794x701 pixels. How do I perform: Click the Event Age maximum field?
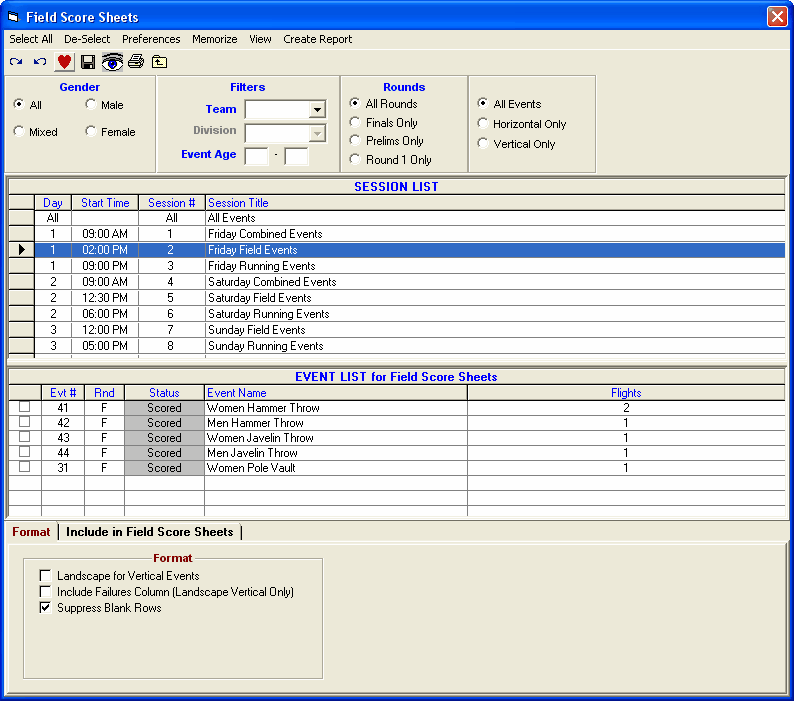coord(296,156)
